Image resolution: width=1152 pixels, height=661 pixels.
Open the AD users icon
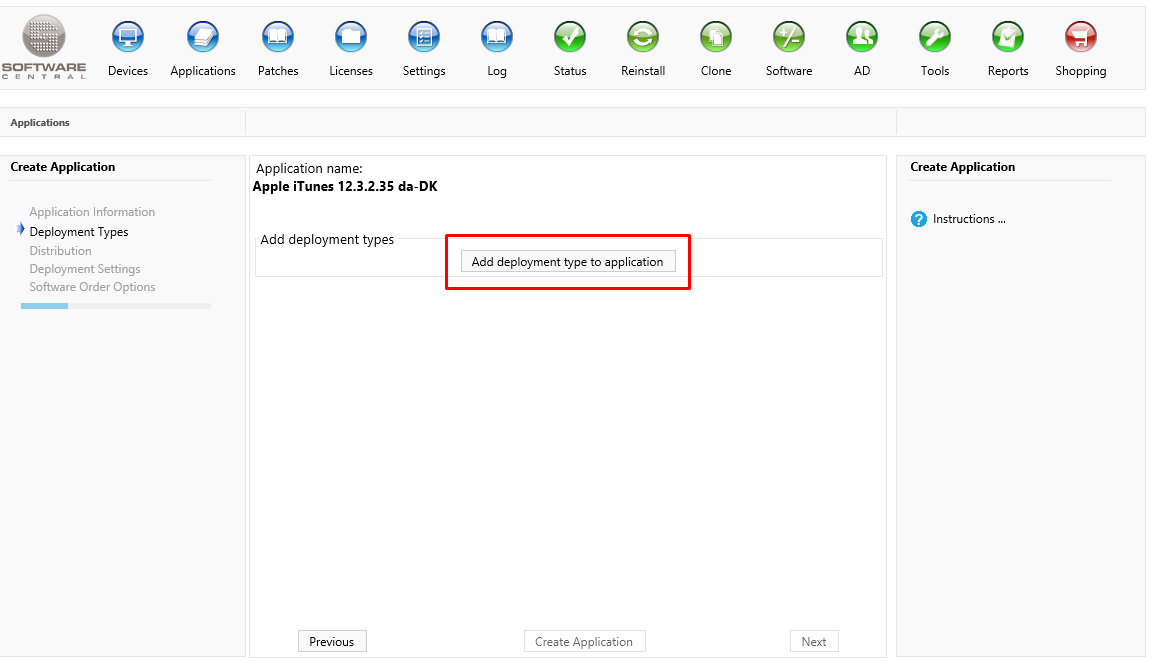click(862, 38)
